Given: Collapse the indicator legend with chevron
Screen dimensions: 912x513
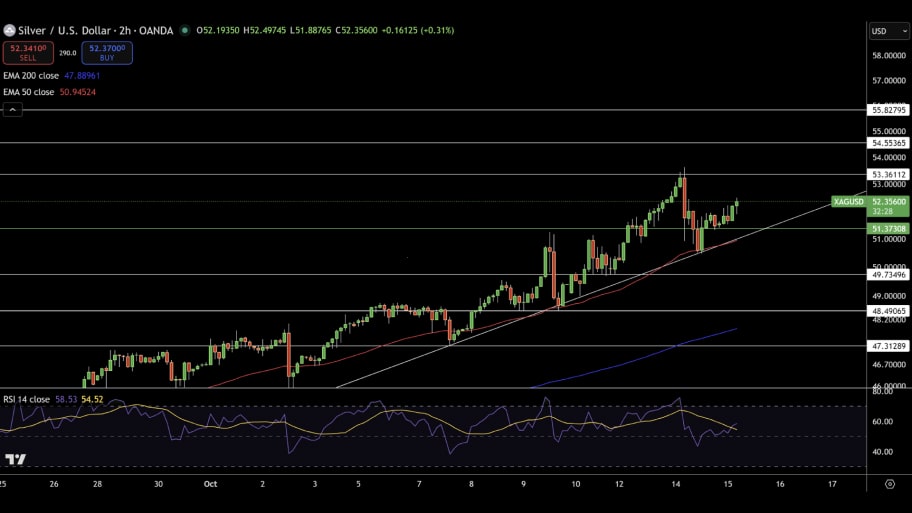Looking at the screenshot, I should click(x=13, y=110).
